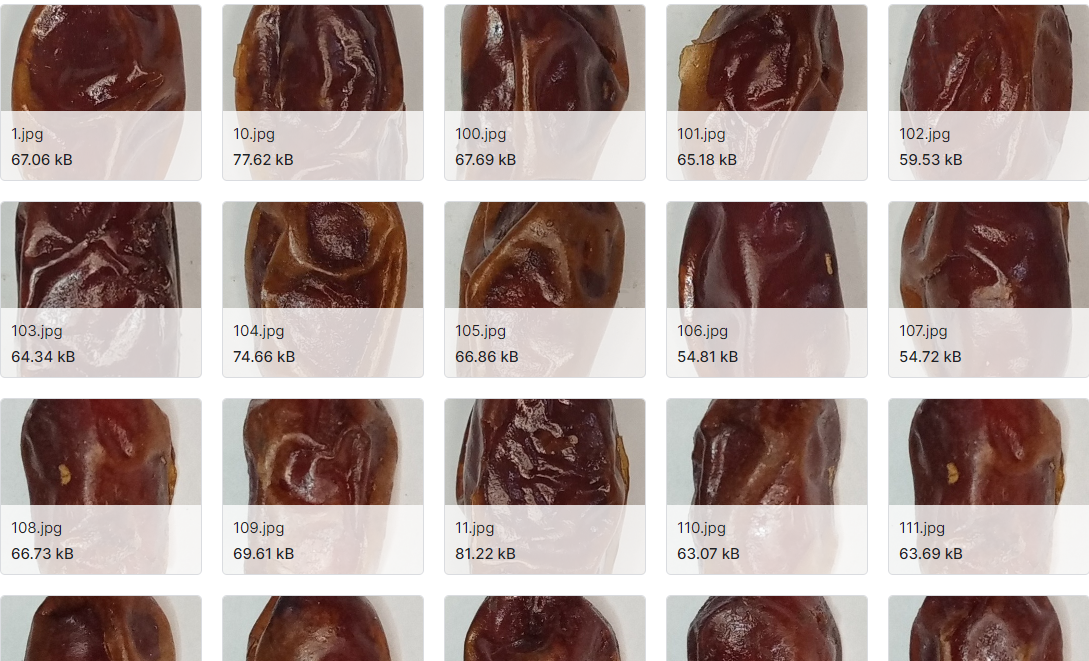This screenshot has width=1089, height=661.
Task: Open the 106.jpg image card
Action: [x=767, y=290]
